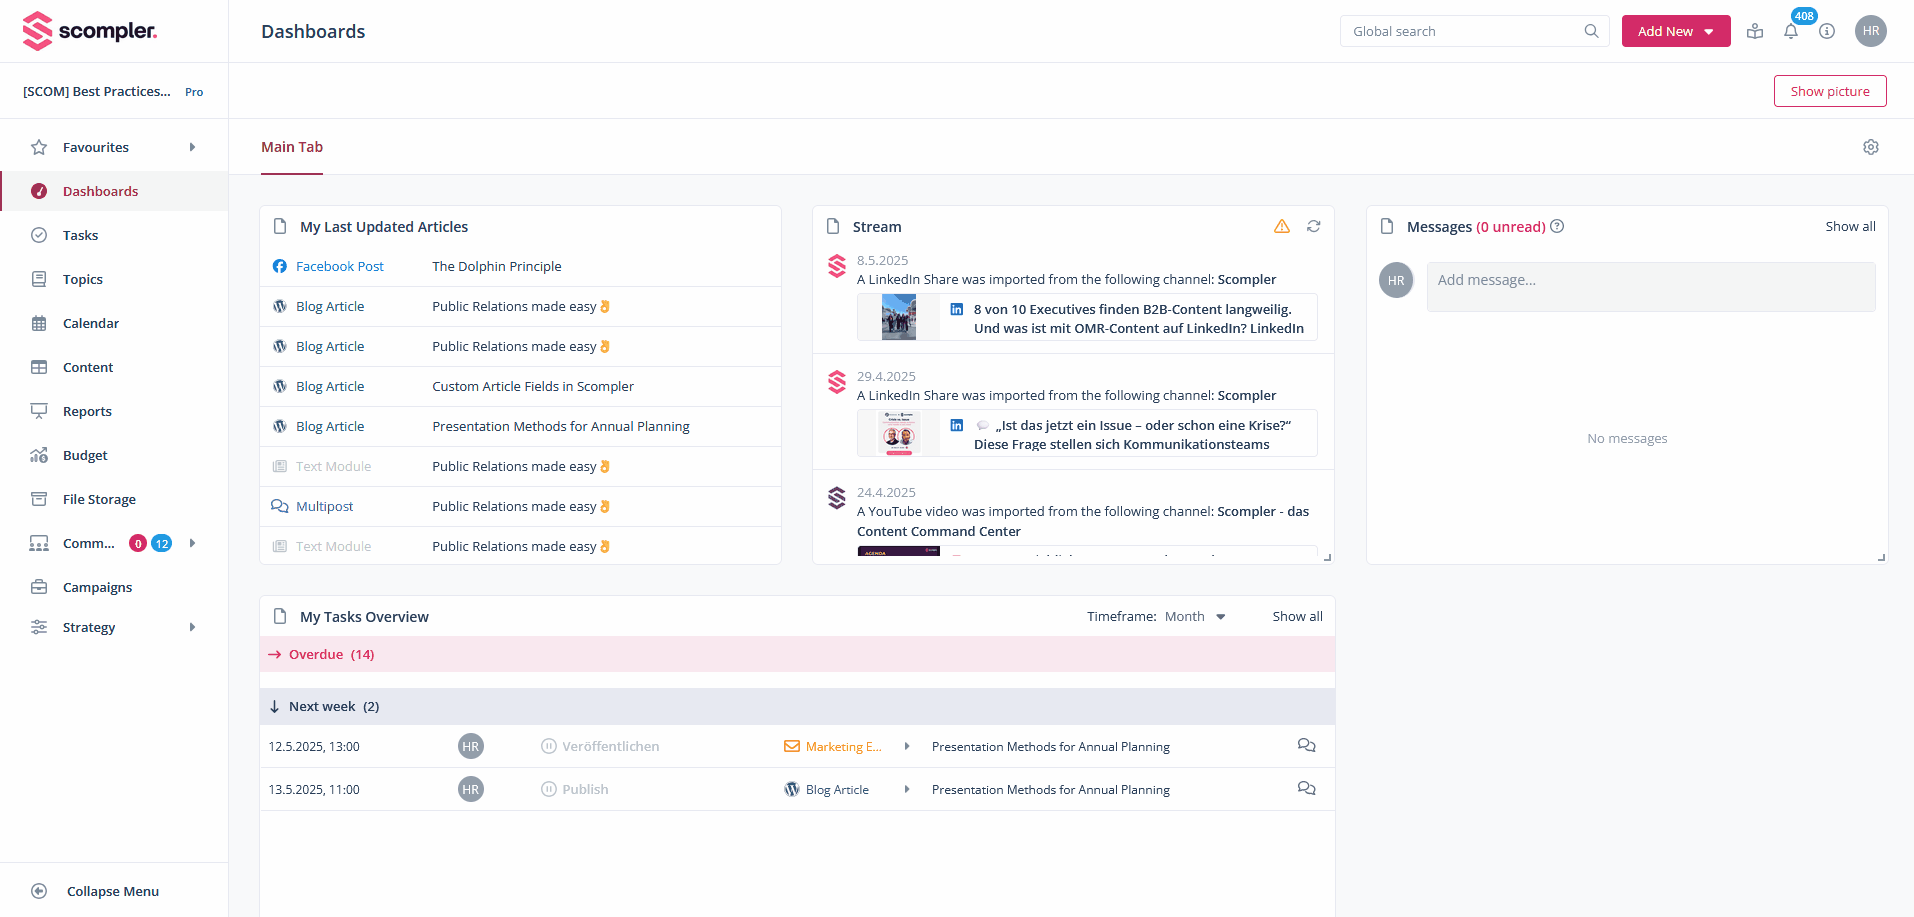Click Show all in the Messages widget
Image resolution: width=1914 pixels, height=917 pixels.
pos(1849,226)
